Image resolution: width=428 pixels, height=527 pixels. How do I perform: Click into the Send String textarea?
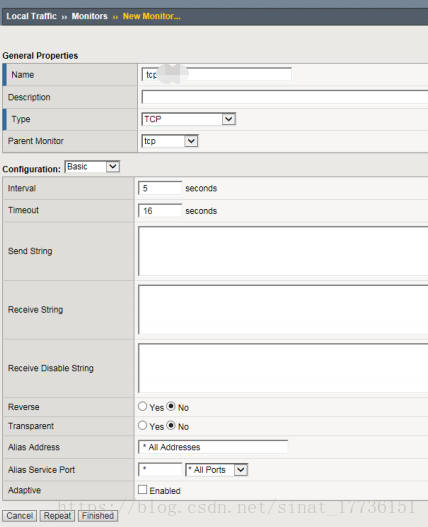pos(283,251)
